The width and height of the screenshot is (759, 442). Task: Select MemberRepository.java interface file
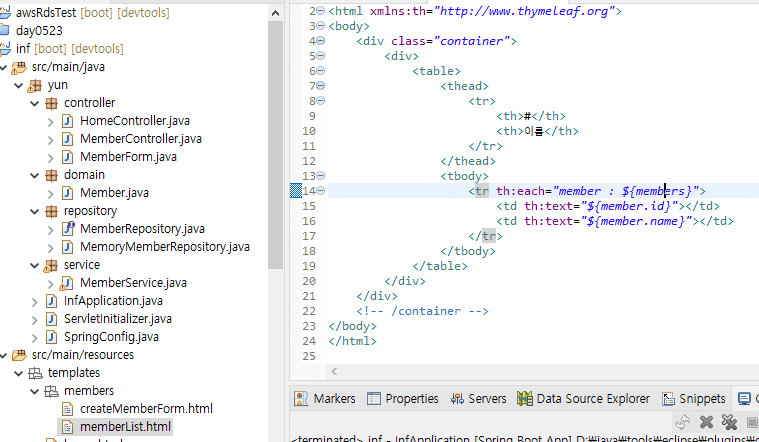click(x=142, y=229)
